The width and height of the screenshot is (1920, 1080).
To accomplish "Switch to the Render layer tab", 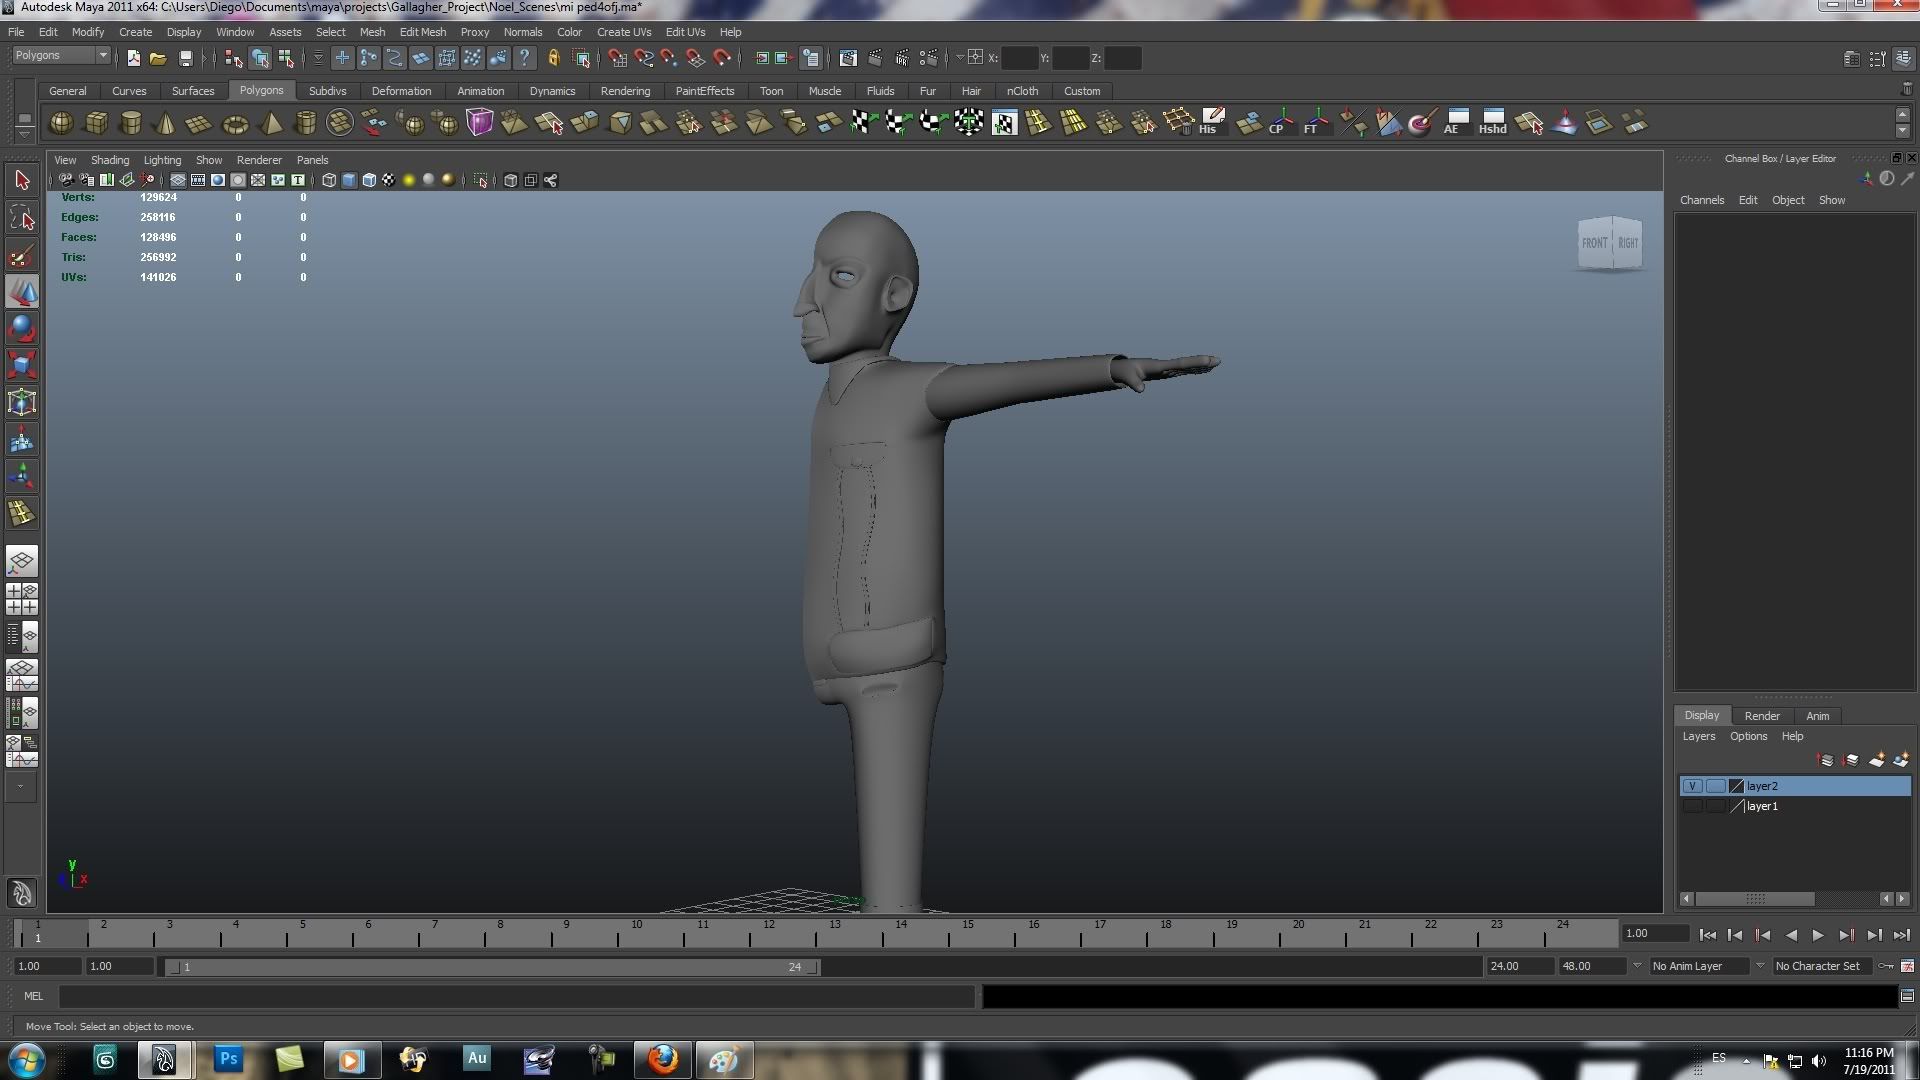I will [1761, 716].
